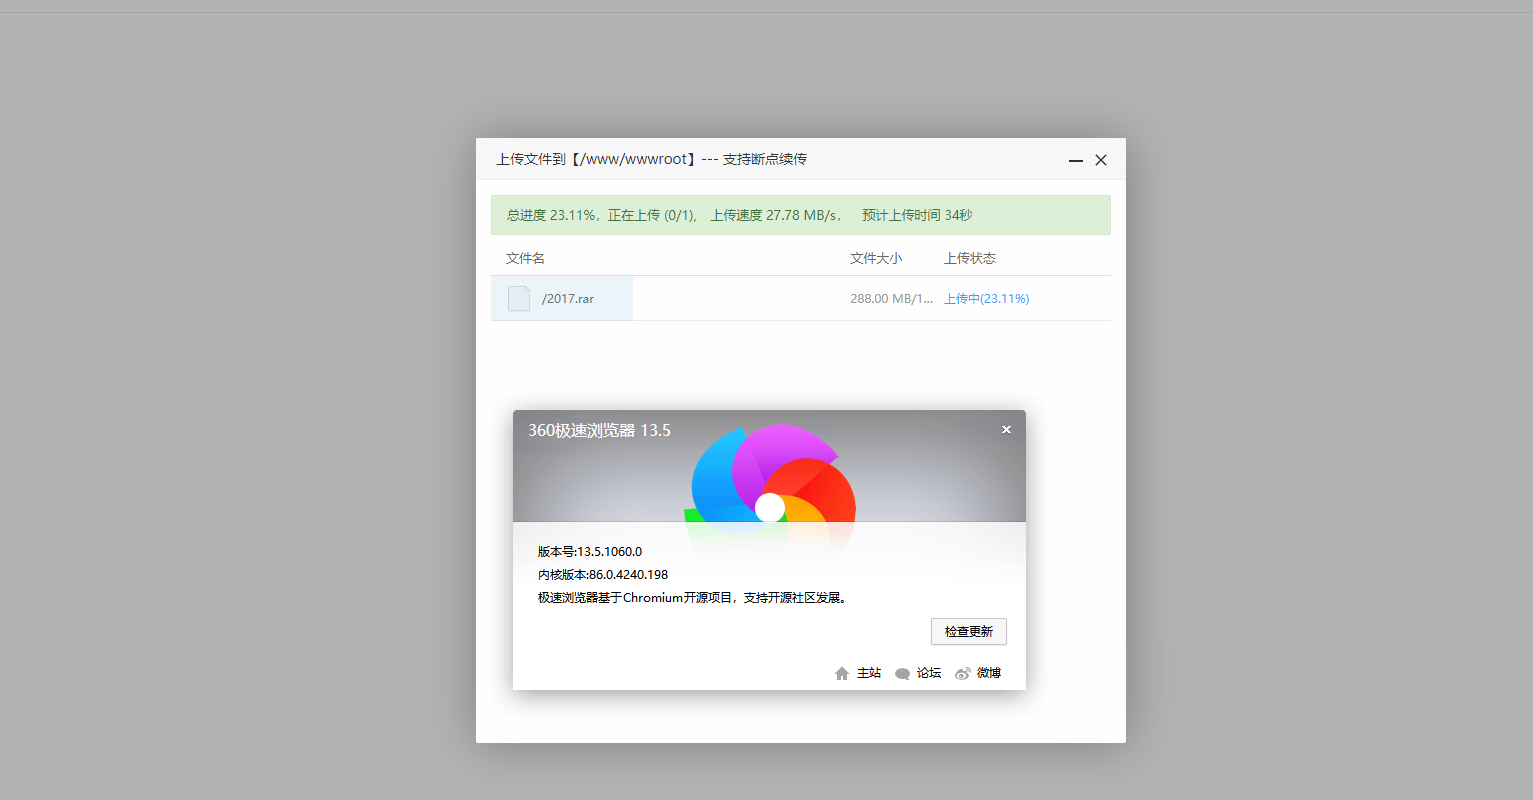The height and width of the screenshot is (800, 1533).
Task: Close the 360极速浏览器 about dialog
Action: [x=1006, y=429]
